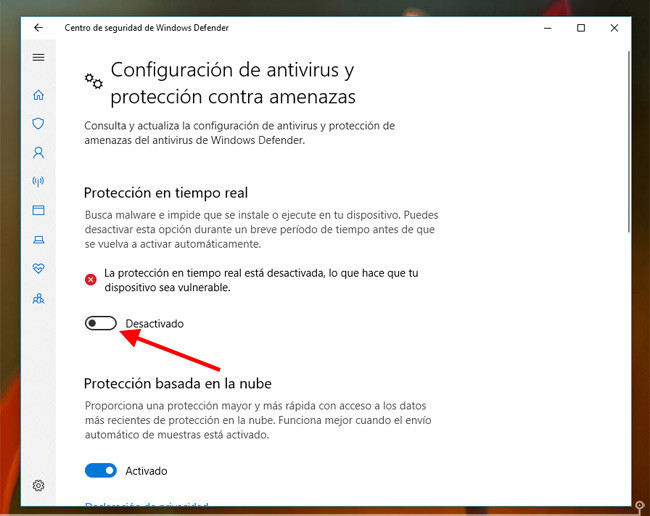Open the account protection person icon
Image resolution: width=650 pixels, height=516 pixels.
point(38,153)
